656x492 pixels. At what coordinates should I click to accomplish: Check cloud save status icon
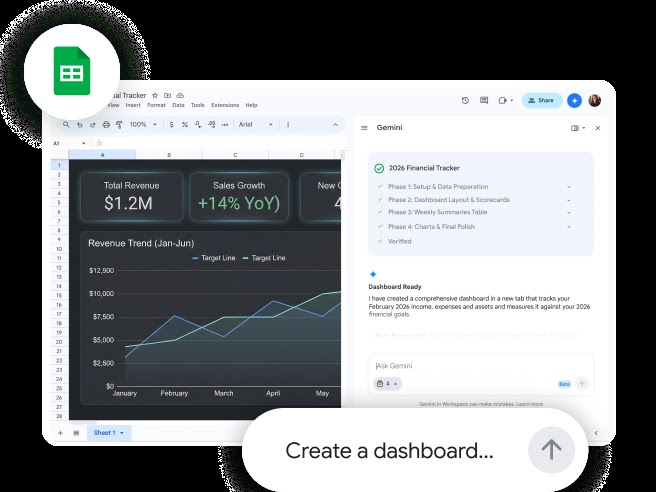180,95
